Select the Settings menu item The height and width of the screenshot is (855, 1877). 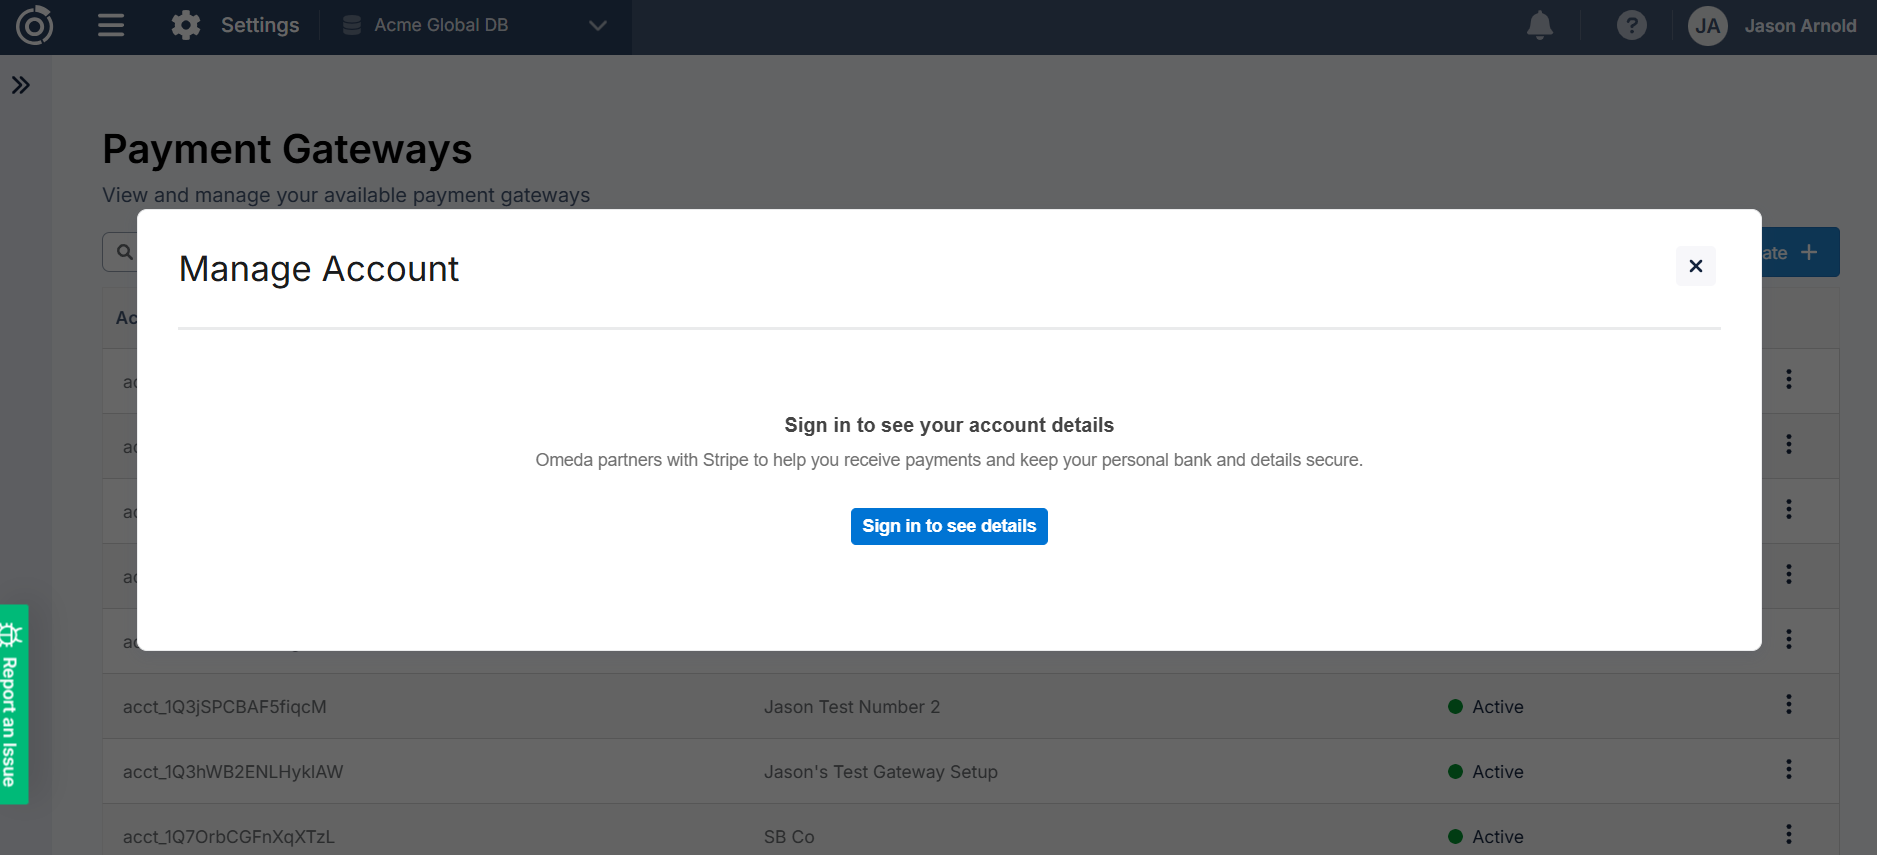pyautogui.click(x=259, y=25)
